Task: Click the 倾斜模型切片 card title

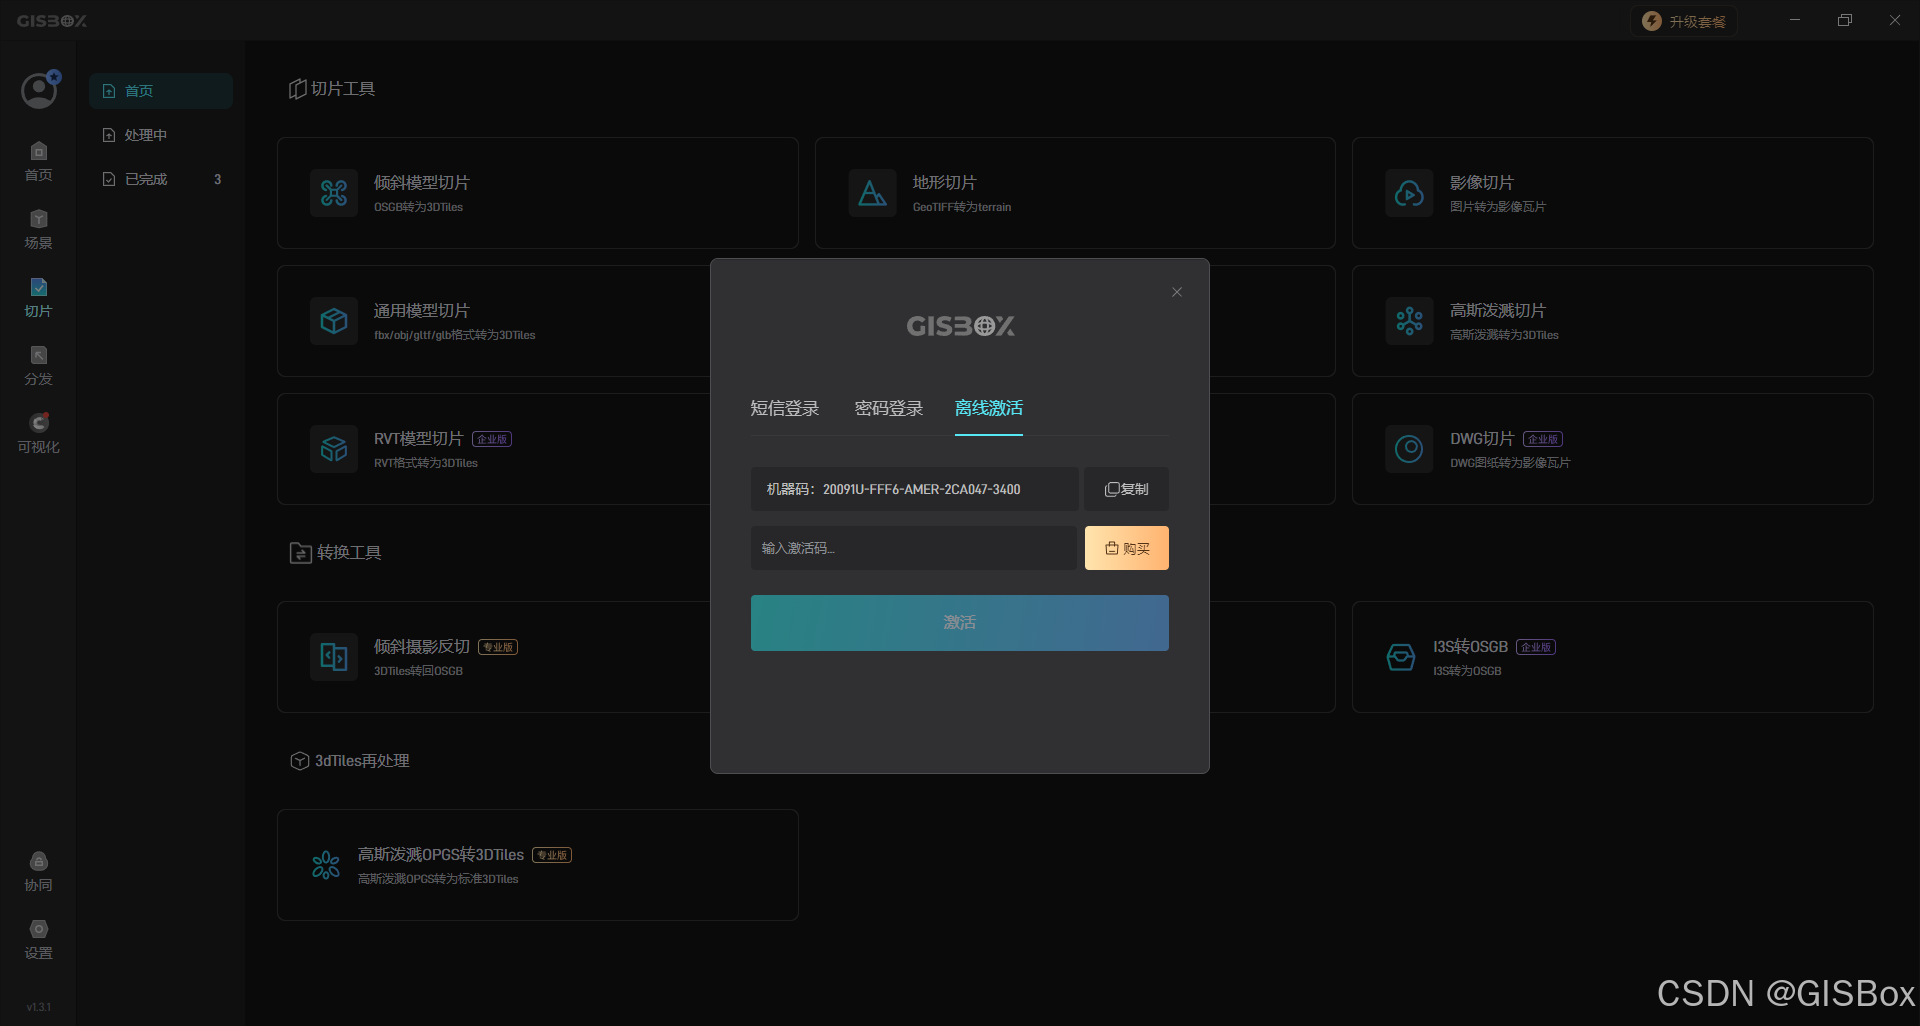Action: pyautogui.click(x=422, y=183)
